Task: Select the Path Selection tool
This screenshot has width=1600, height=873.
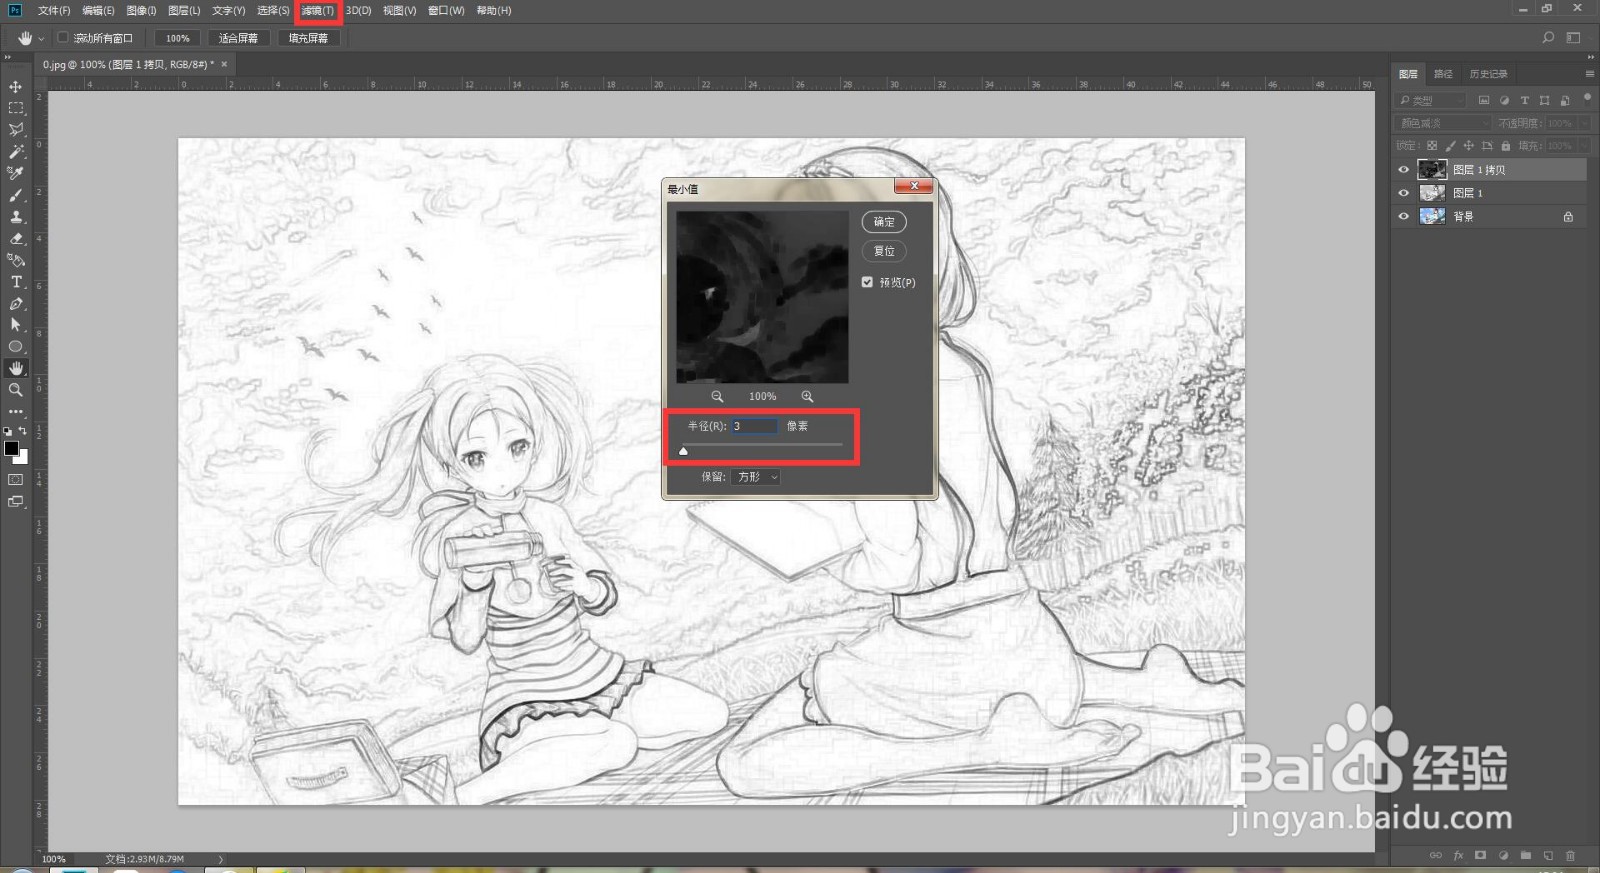Action: pos(16,325)
